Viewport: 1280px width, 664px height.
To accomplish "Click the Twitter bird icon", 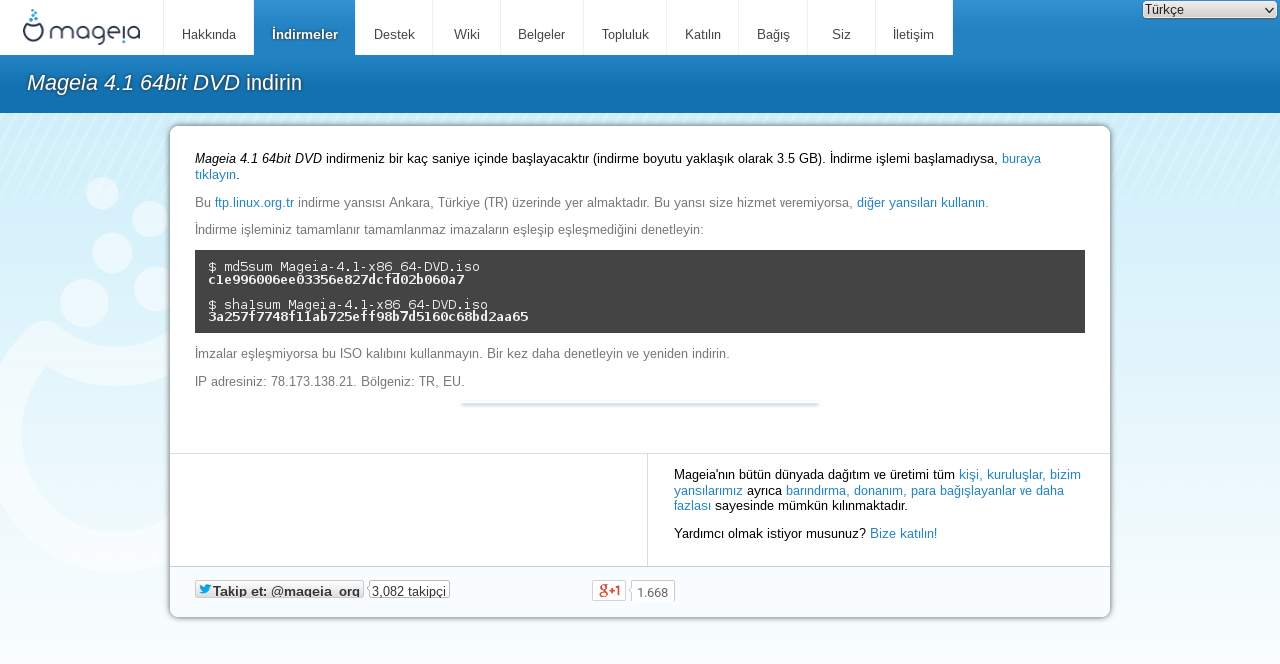I will click(x=205, y=589).
